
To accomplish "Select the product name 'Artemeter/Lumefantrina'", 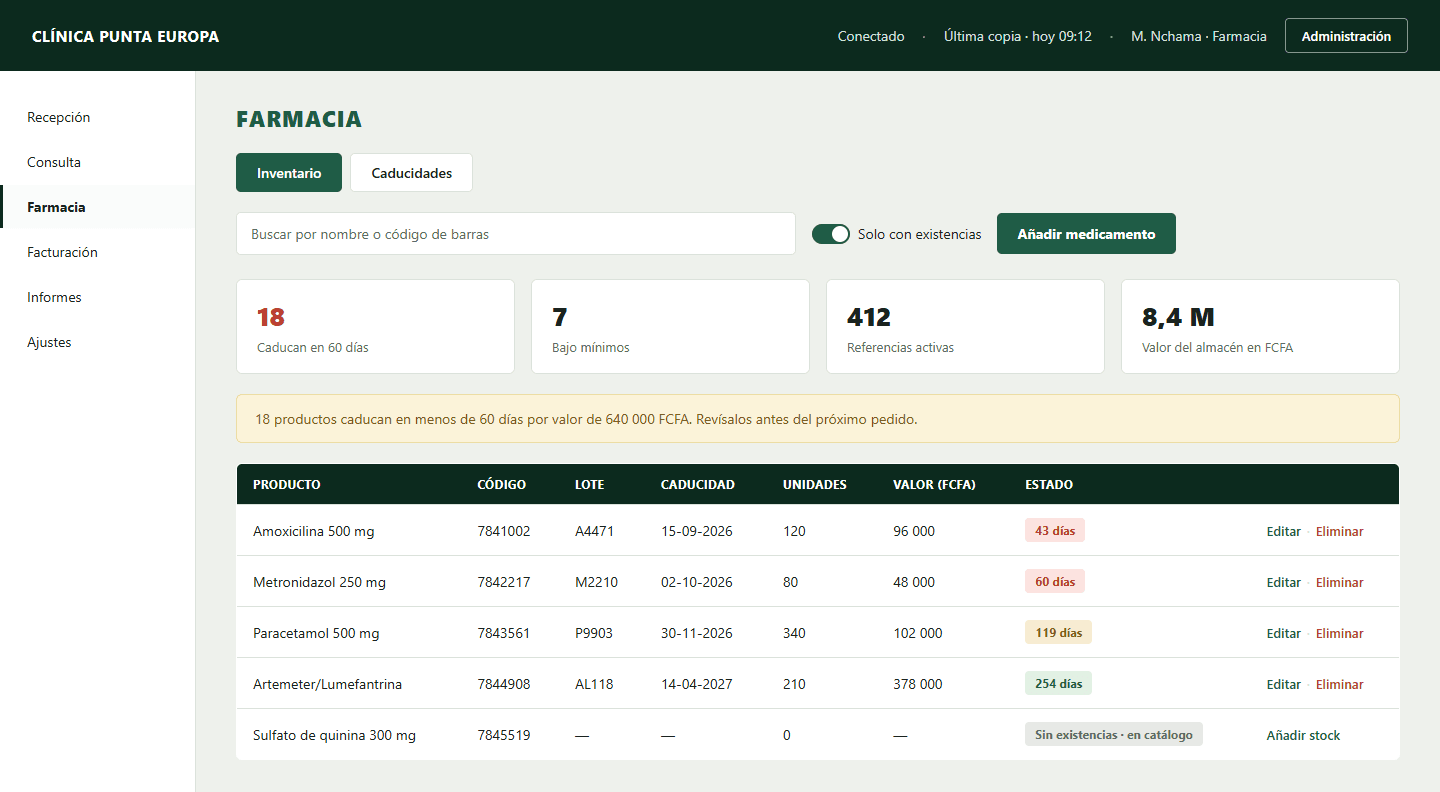I will point(328,684).
